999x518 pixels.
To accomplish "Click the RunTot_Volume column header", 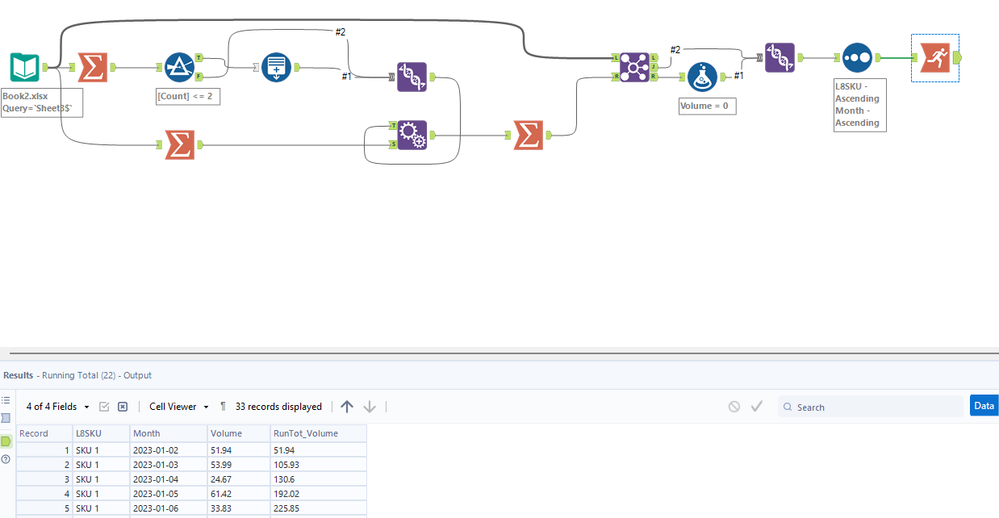I will click(x=318, y=433).
